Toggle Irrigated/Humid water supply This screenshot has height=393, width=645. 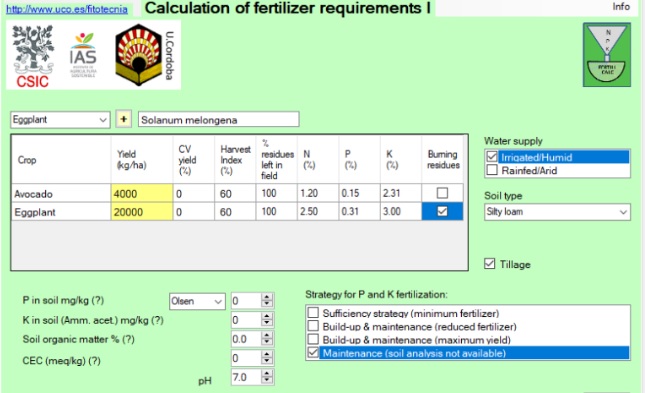(x=492, y=157)
